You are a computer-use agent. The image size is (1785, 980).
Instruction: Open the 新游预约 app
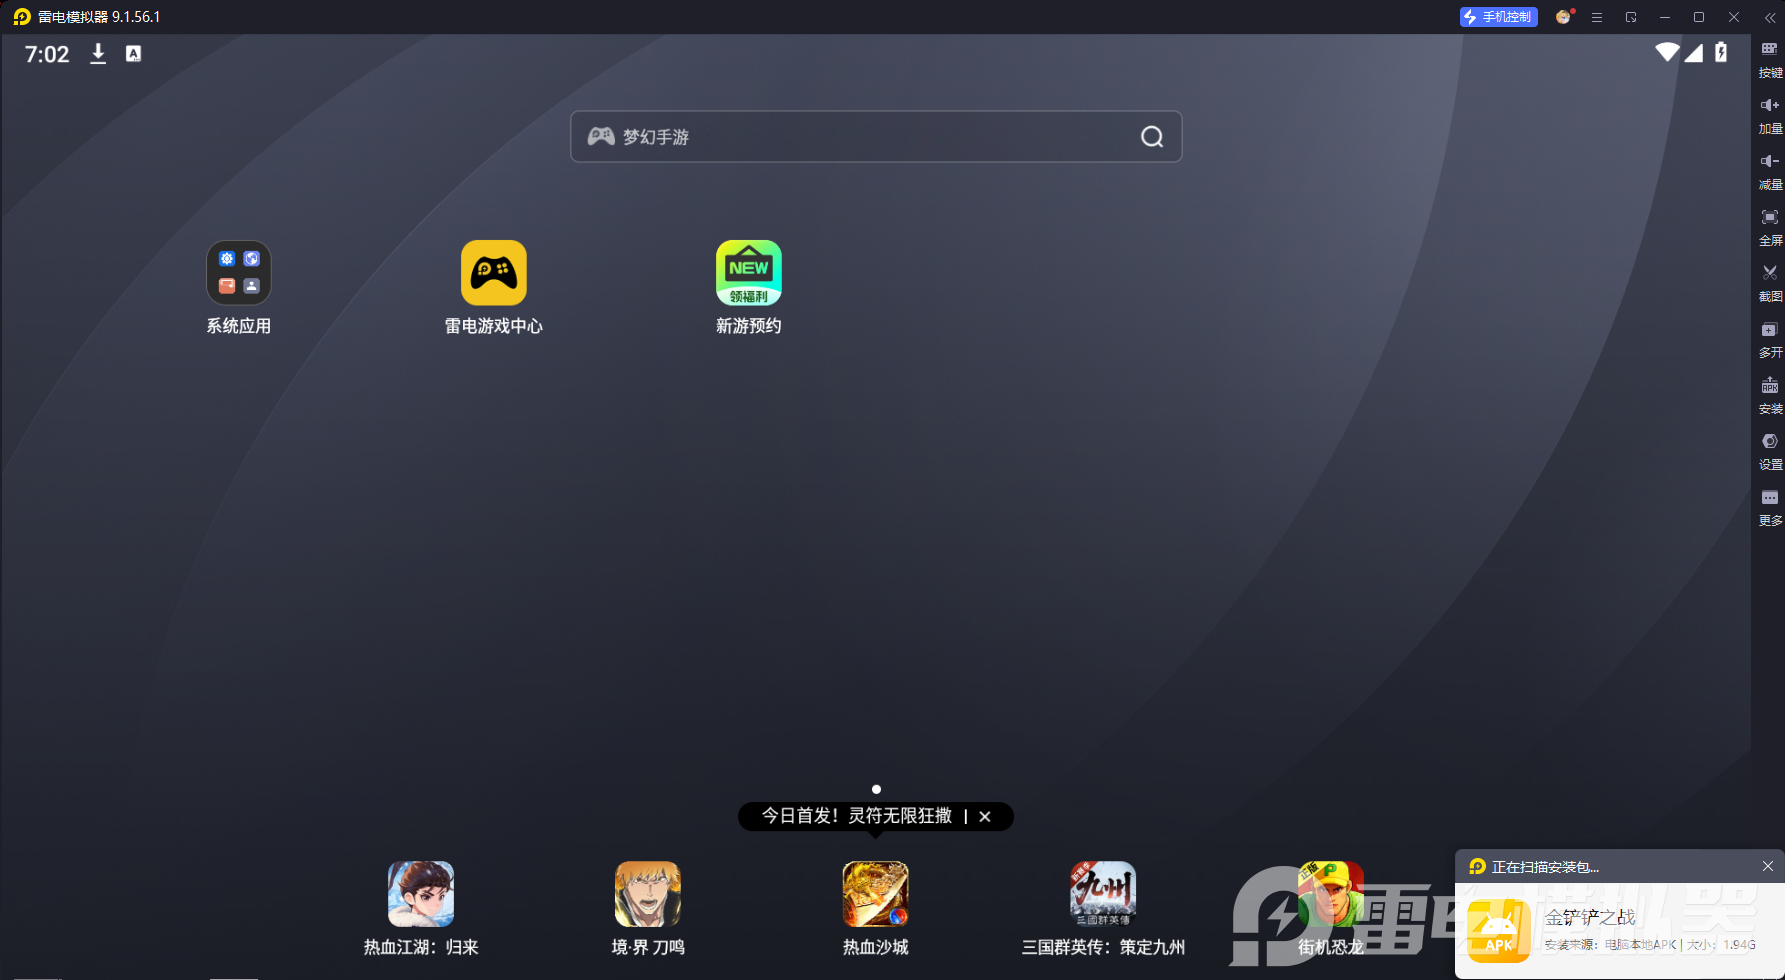[x=748, y=287]
